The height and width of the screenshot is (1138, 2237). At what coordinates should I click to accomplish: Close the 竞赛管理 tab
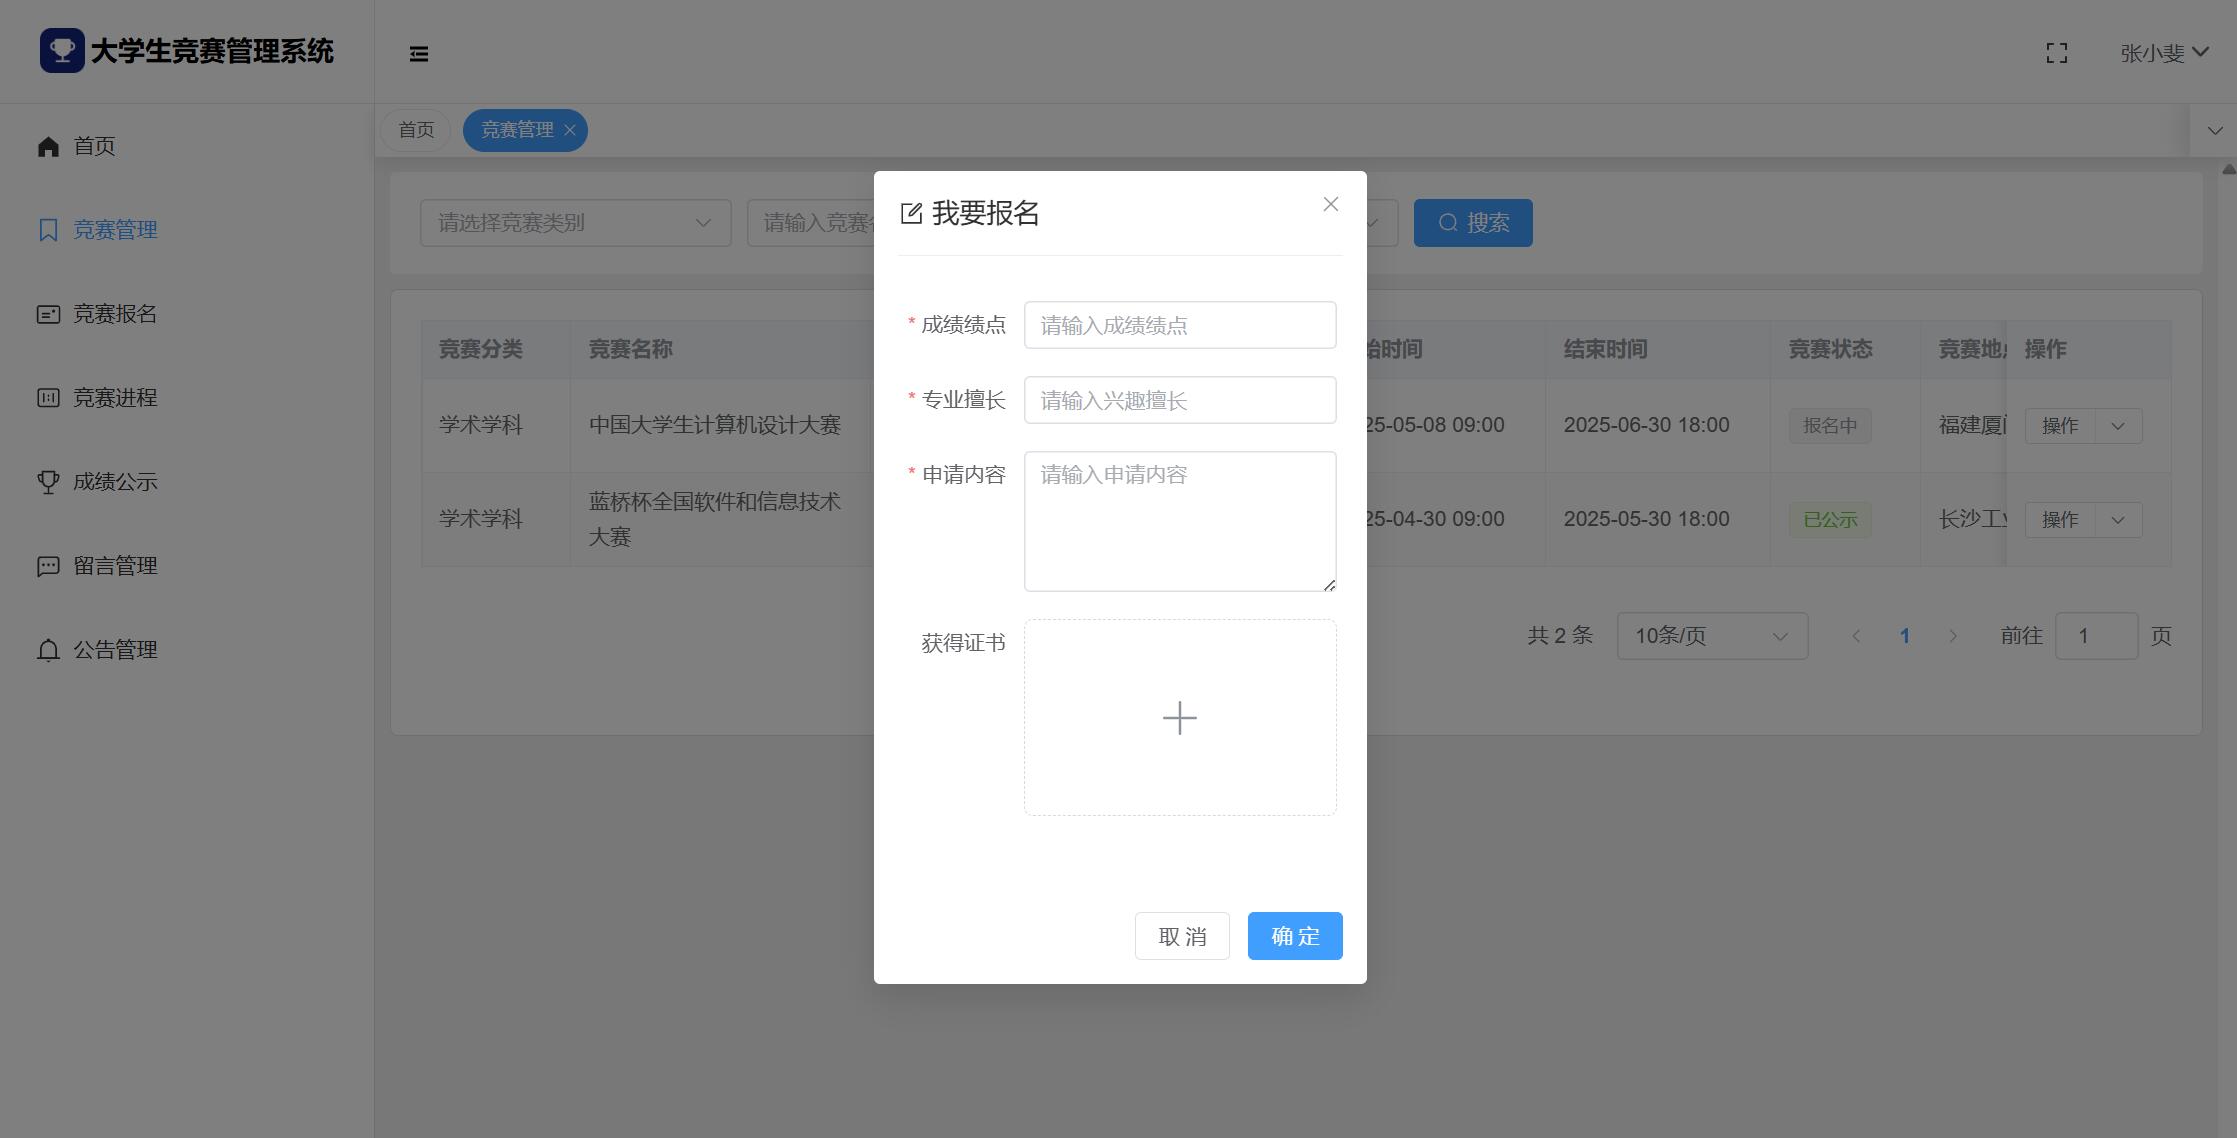coord(570,130)
